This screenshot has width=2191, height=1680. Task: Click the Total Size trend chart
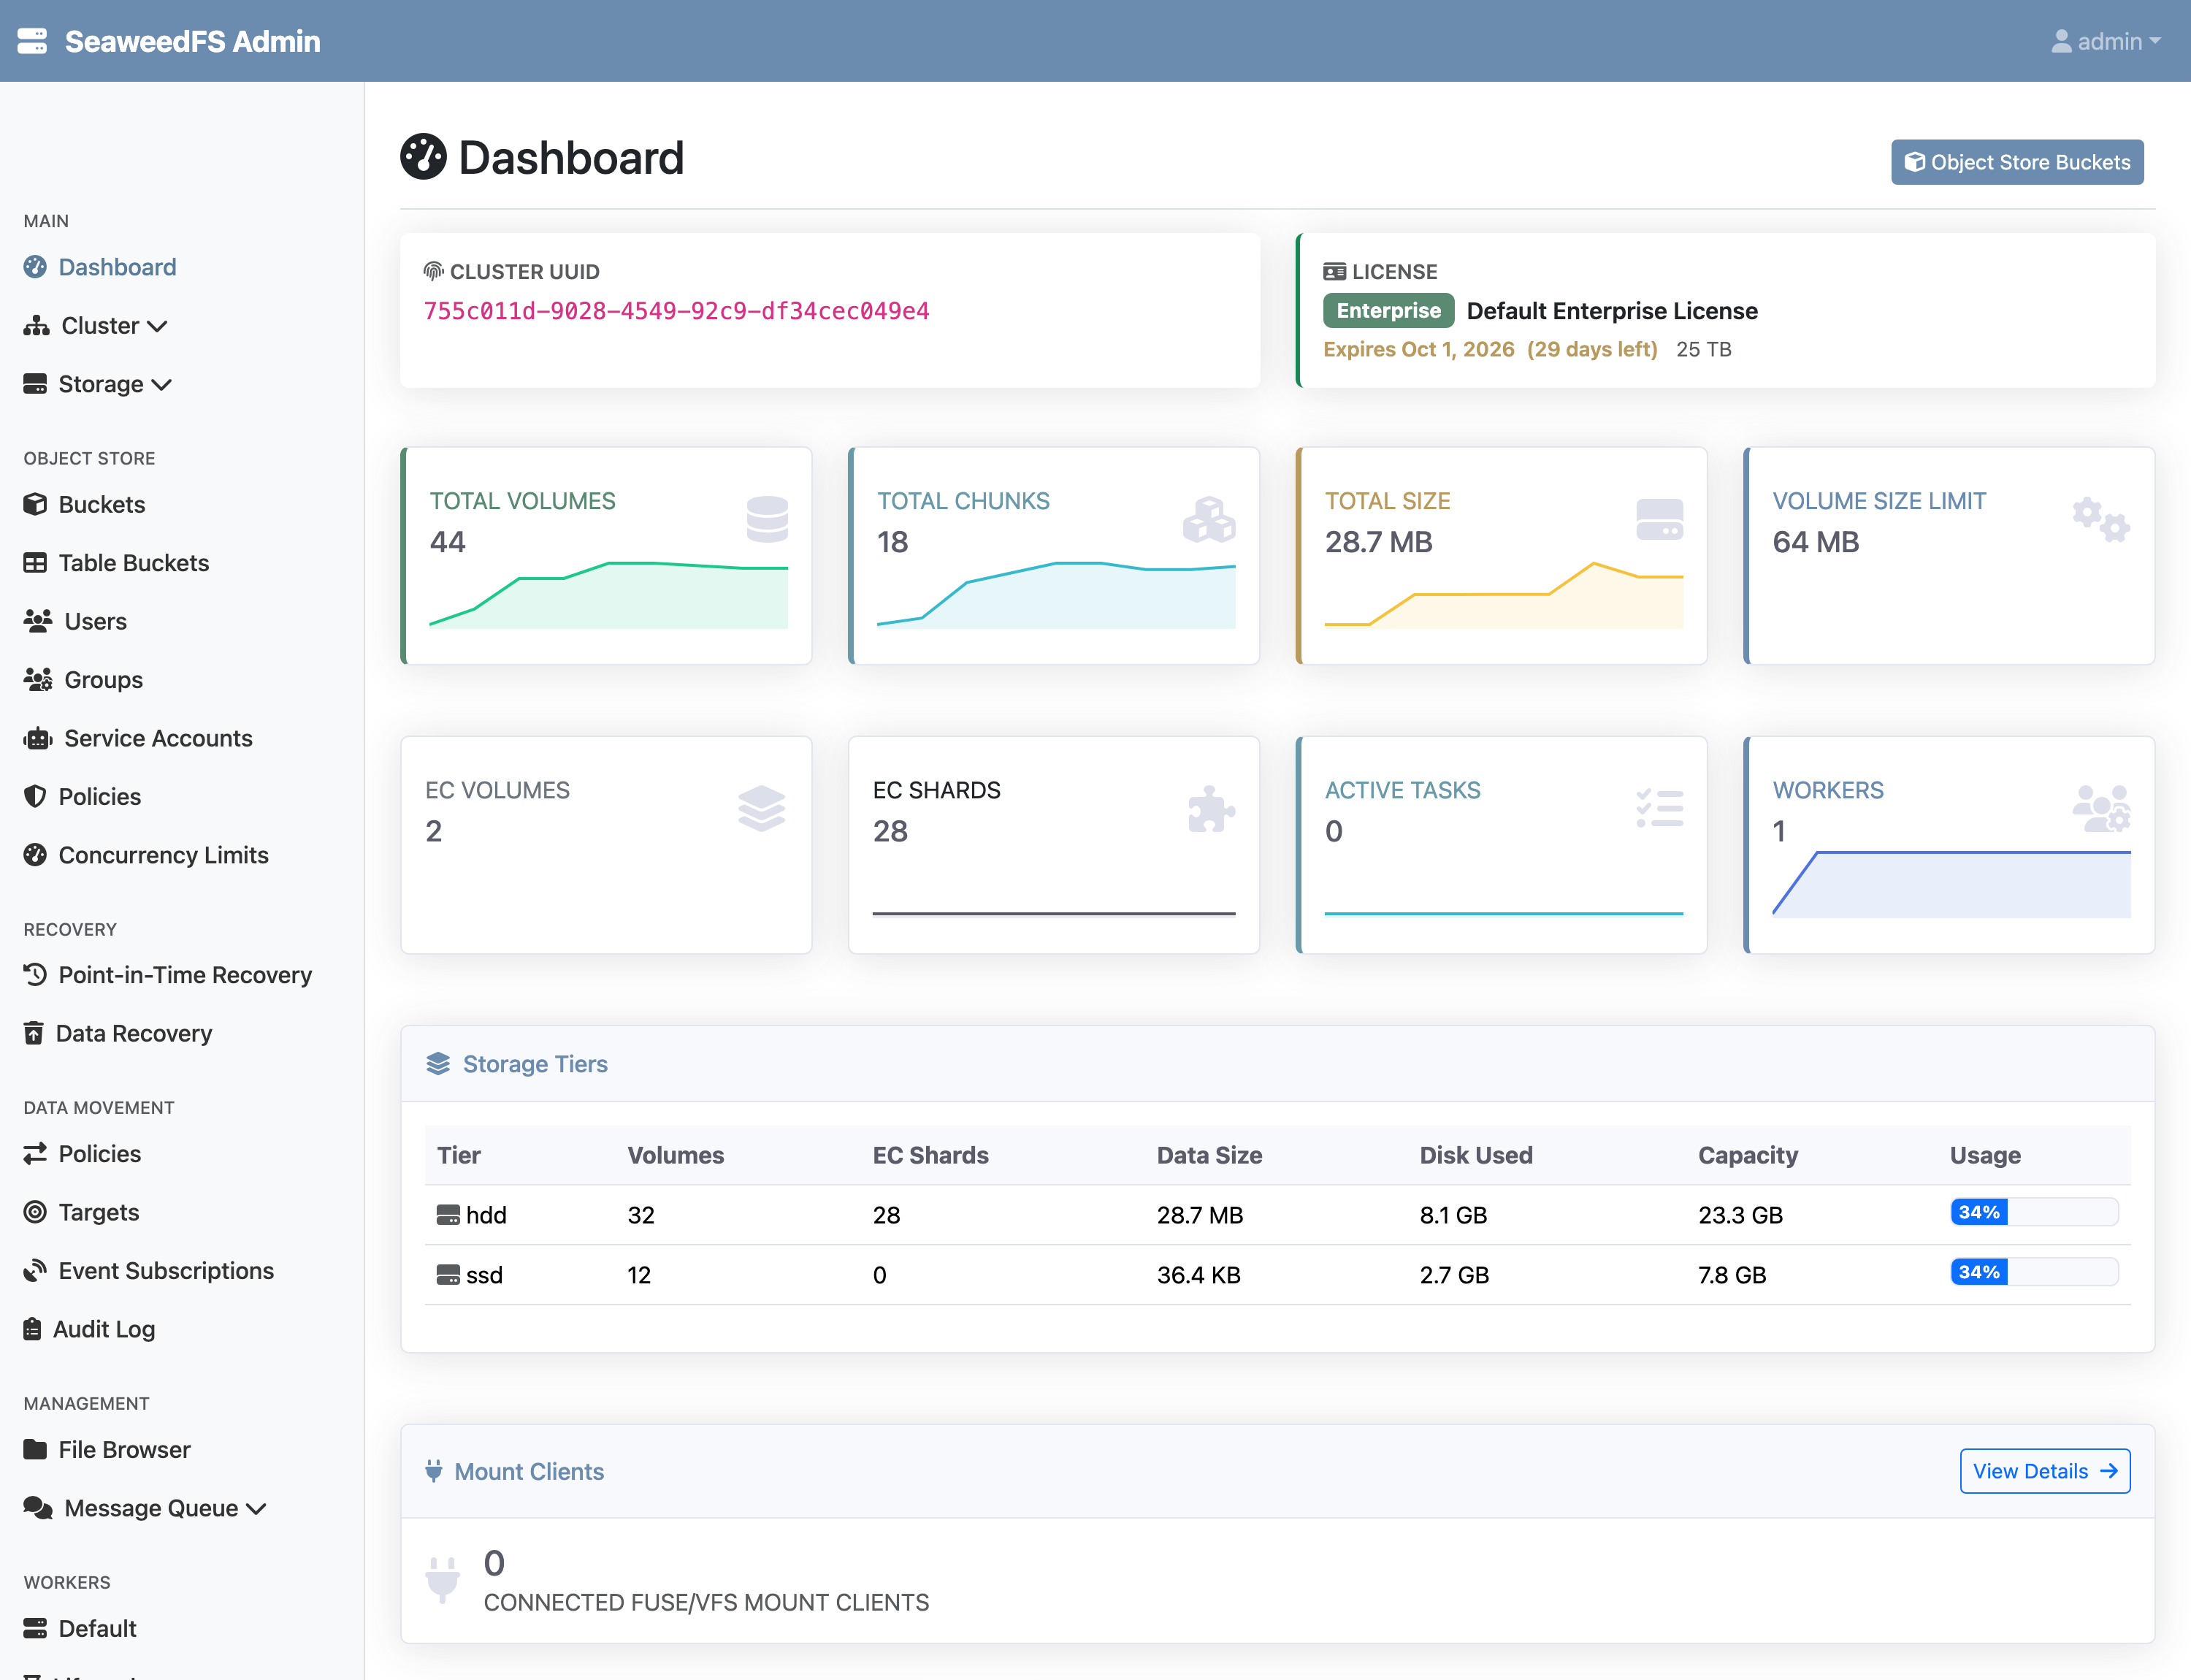tap(1504, 595)
